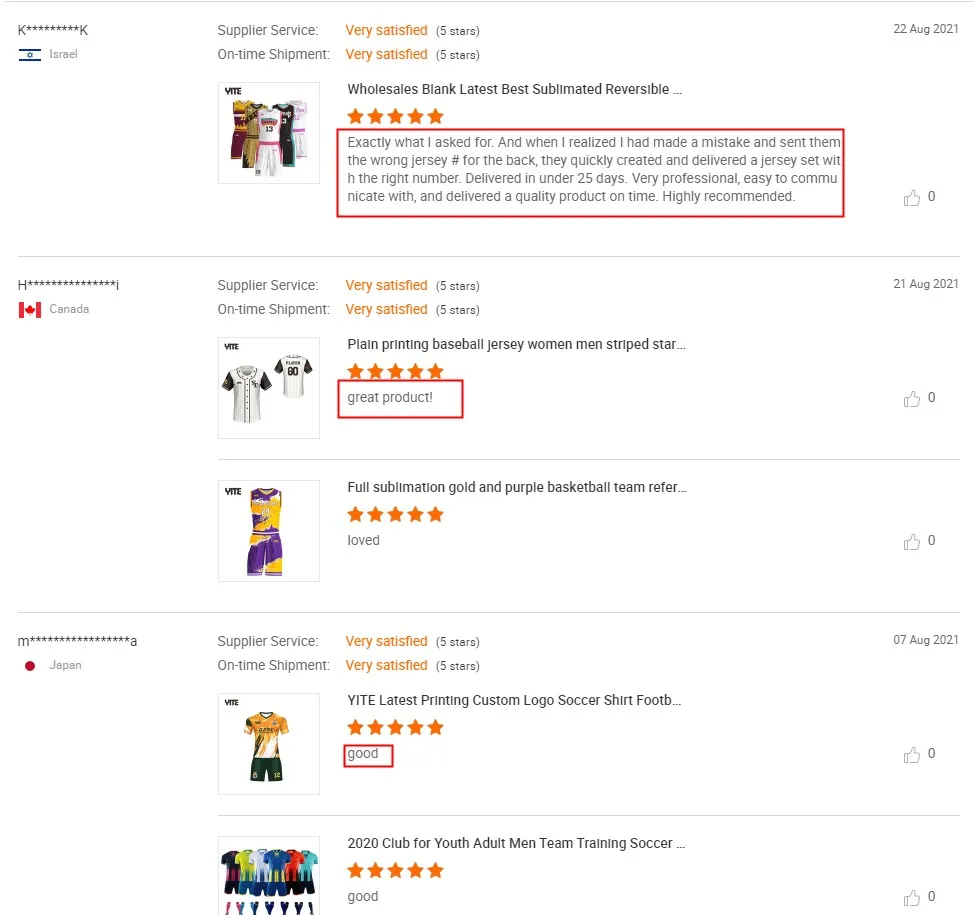Open '2020 Club for Youth Adult Men' link
Image resolution: width=979 pixels, height=915 pixels.
click(x=517, y=843)
